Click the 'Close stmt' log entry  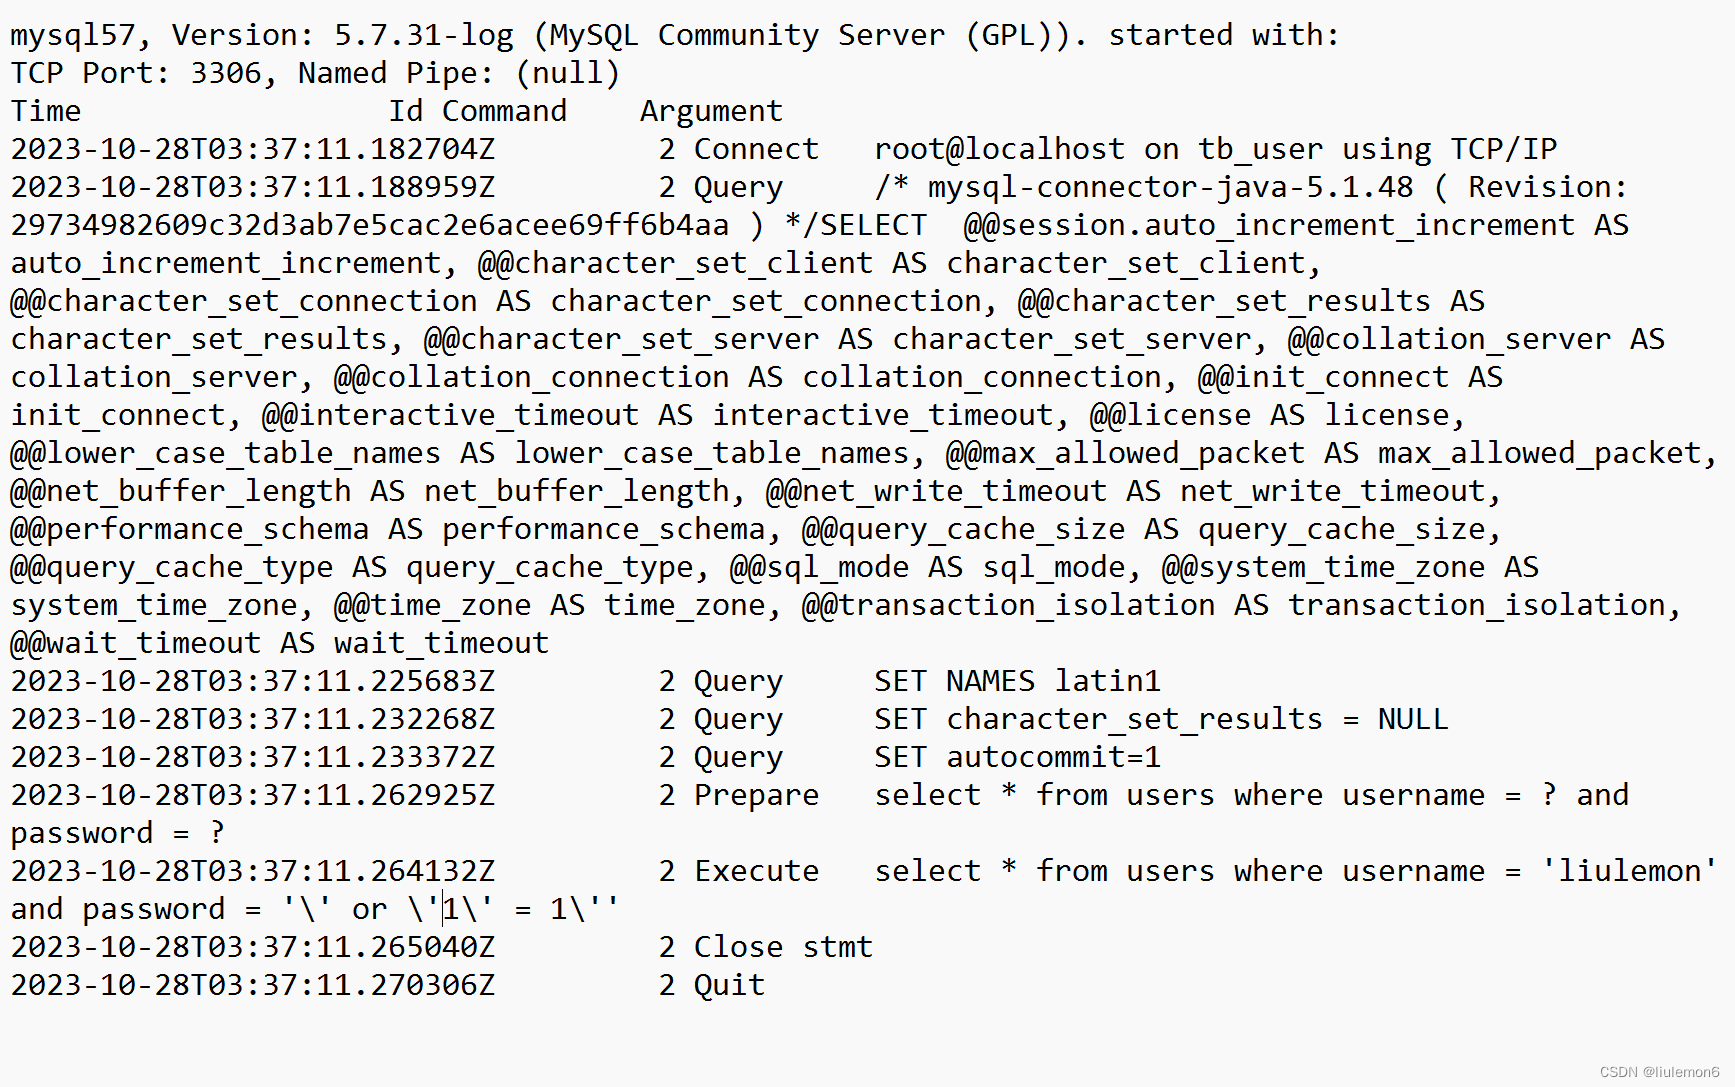click(783, 947)
